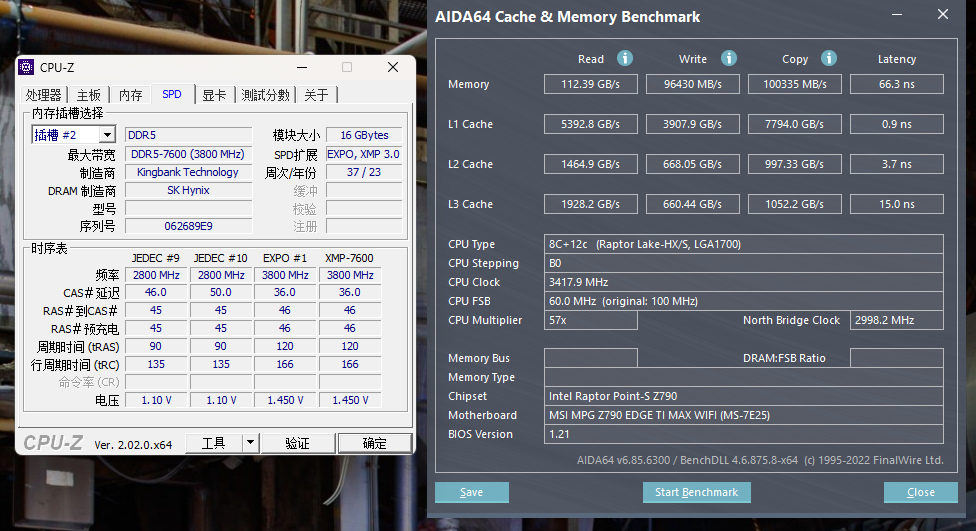Click the 确定 button
Viewport: 976px width, 531px height.
[374, 443]
